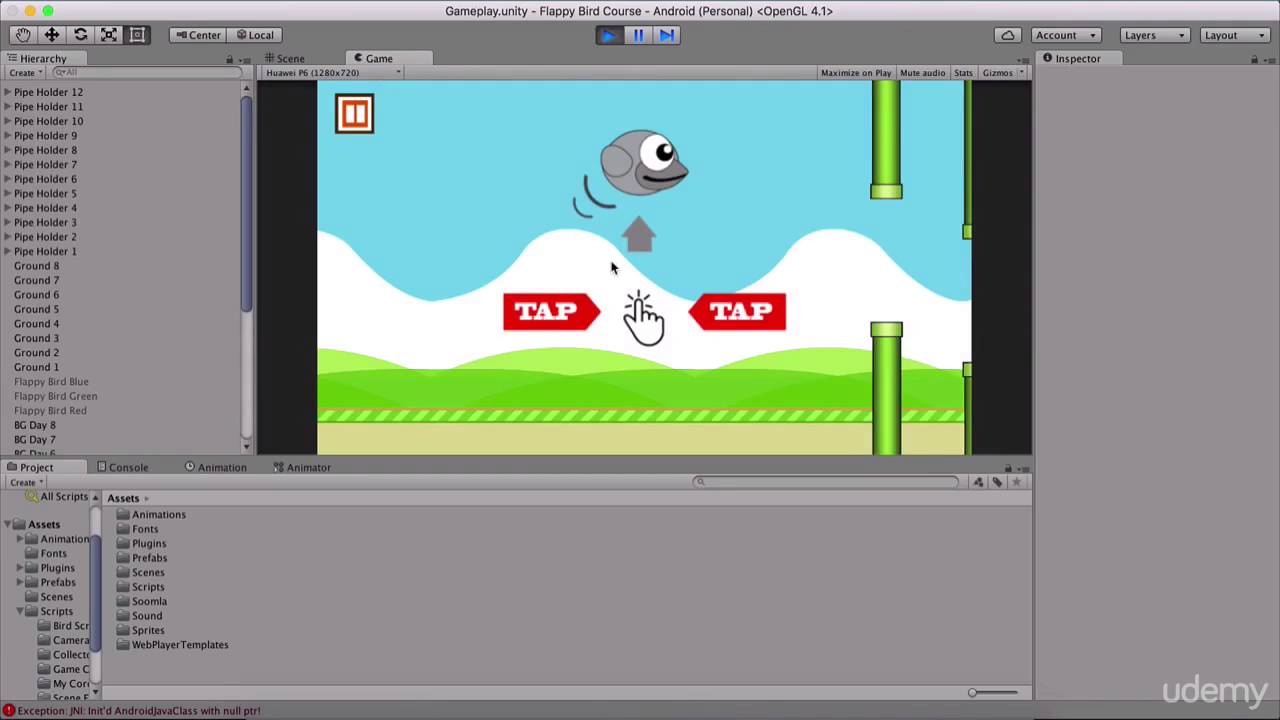Lock the Project panel
The width and height of the screenshot is (1280, 720).
[x=1008, y=468]
